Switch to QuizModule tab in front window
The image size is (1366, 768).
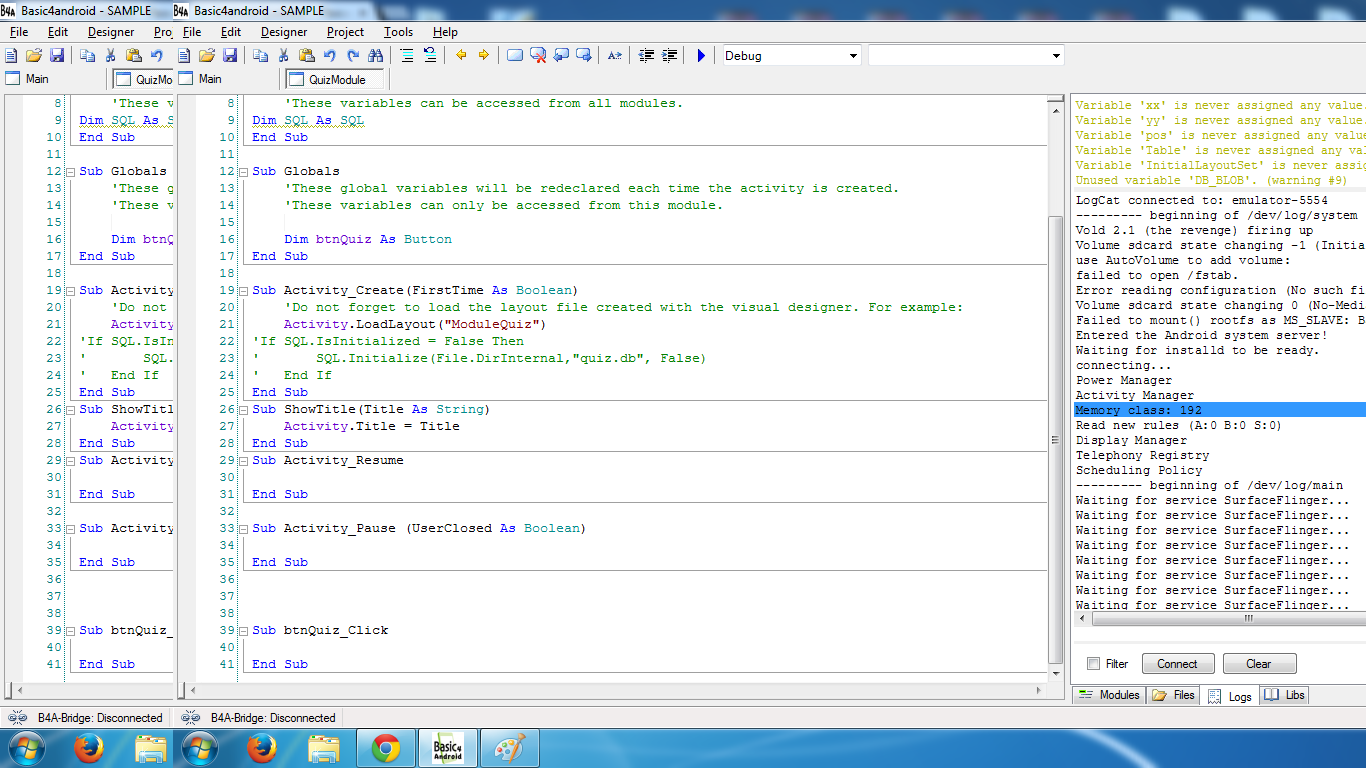point(335,80)
